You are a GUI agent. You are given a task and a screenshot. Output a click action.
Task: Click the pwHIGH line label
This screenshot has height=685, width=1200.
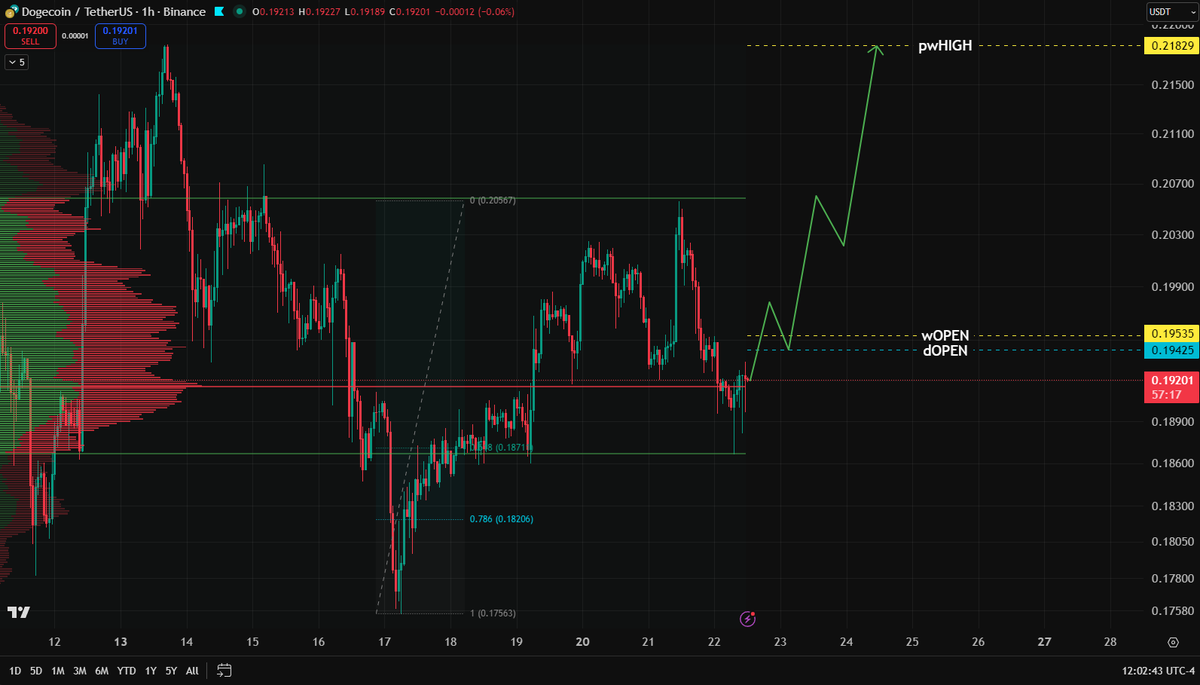tap(945, 46)
